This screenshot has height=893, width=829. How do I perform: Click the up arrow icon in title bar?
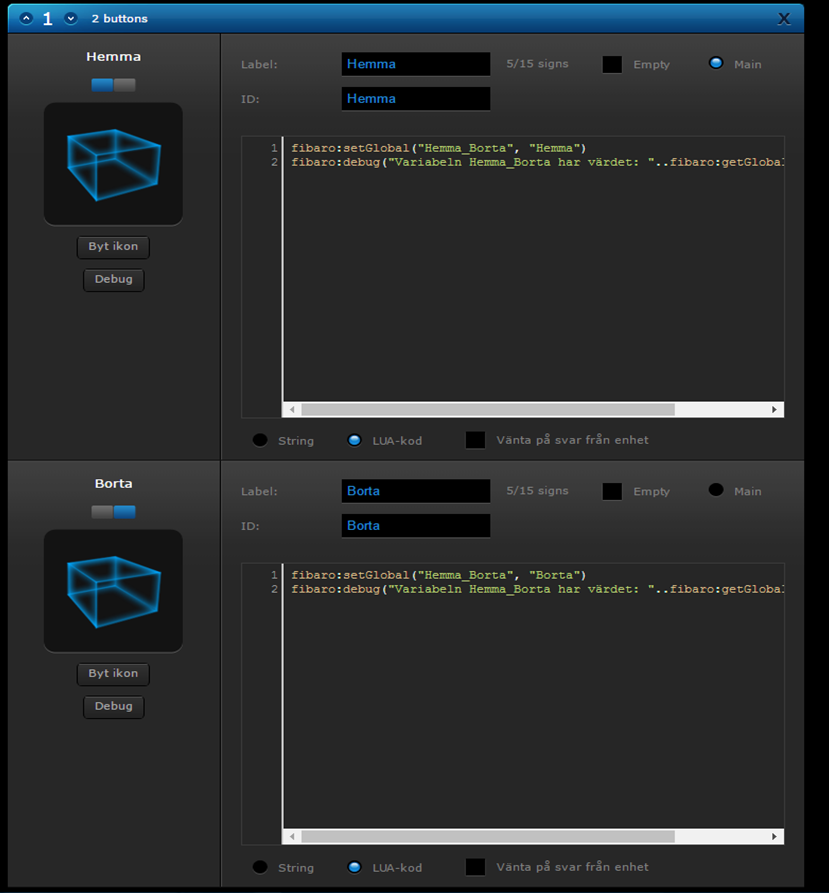coord(26,18)
